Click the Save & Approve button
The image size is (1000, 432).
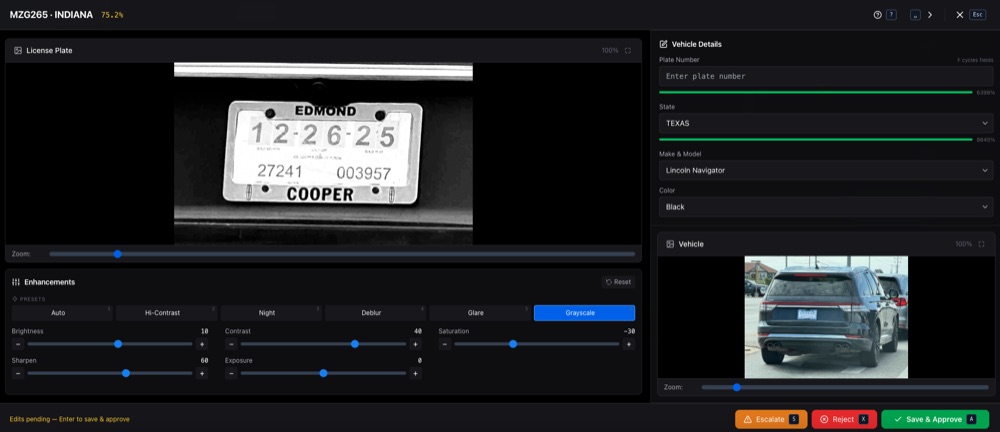tap(934, 419)
